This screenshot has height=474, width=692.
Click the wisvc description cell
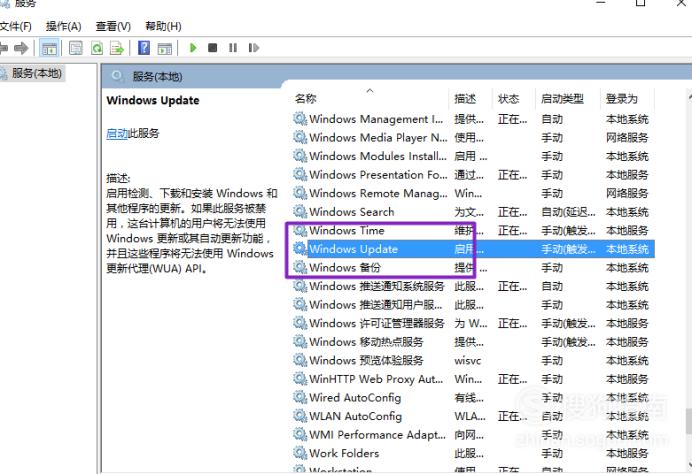(x=468, y=361)
